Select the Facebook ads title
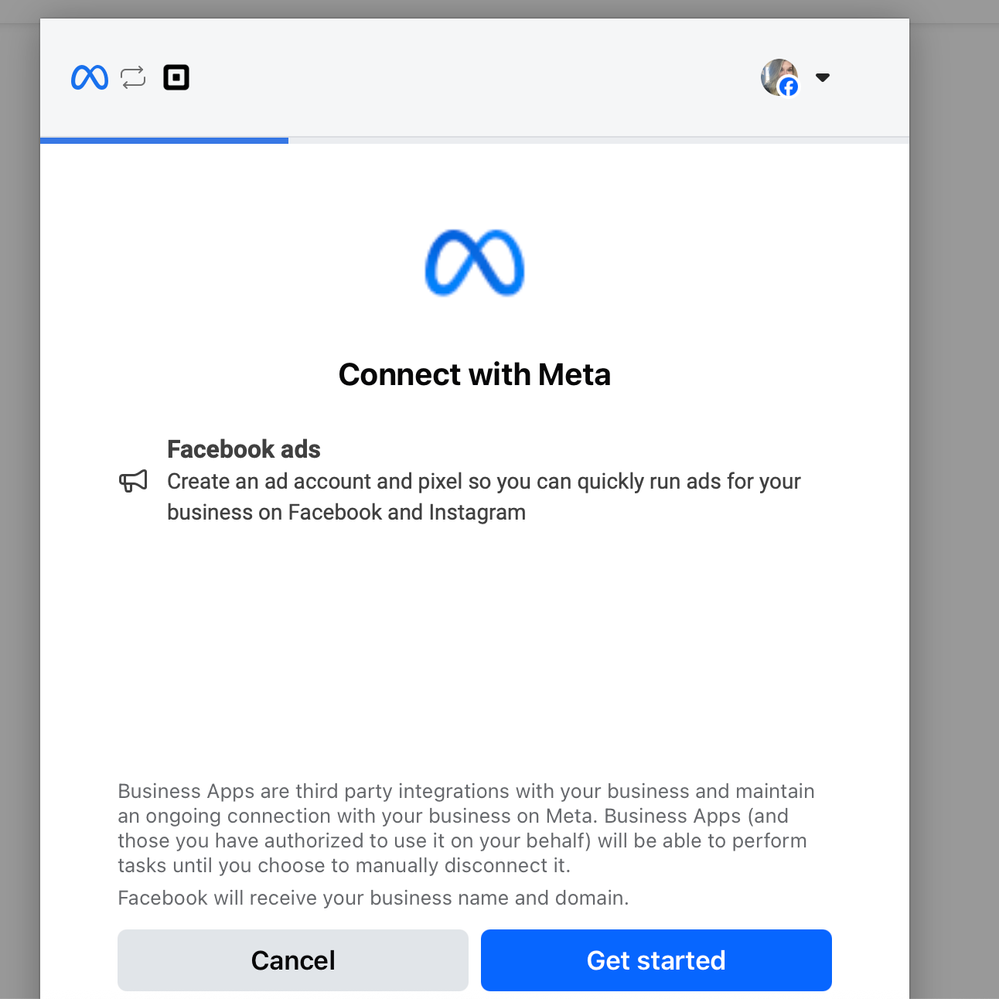999x999 pixels. (244, 449)
